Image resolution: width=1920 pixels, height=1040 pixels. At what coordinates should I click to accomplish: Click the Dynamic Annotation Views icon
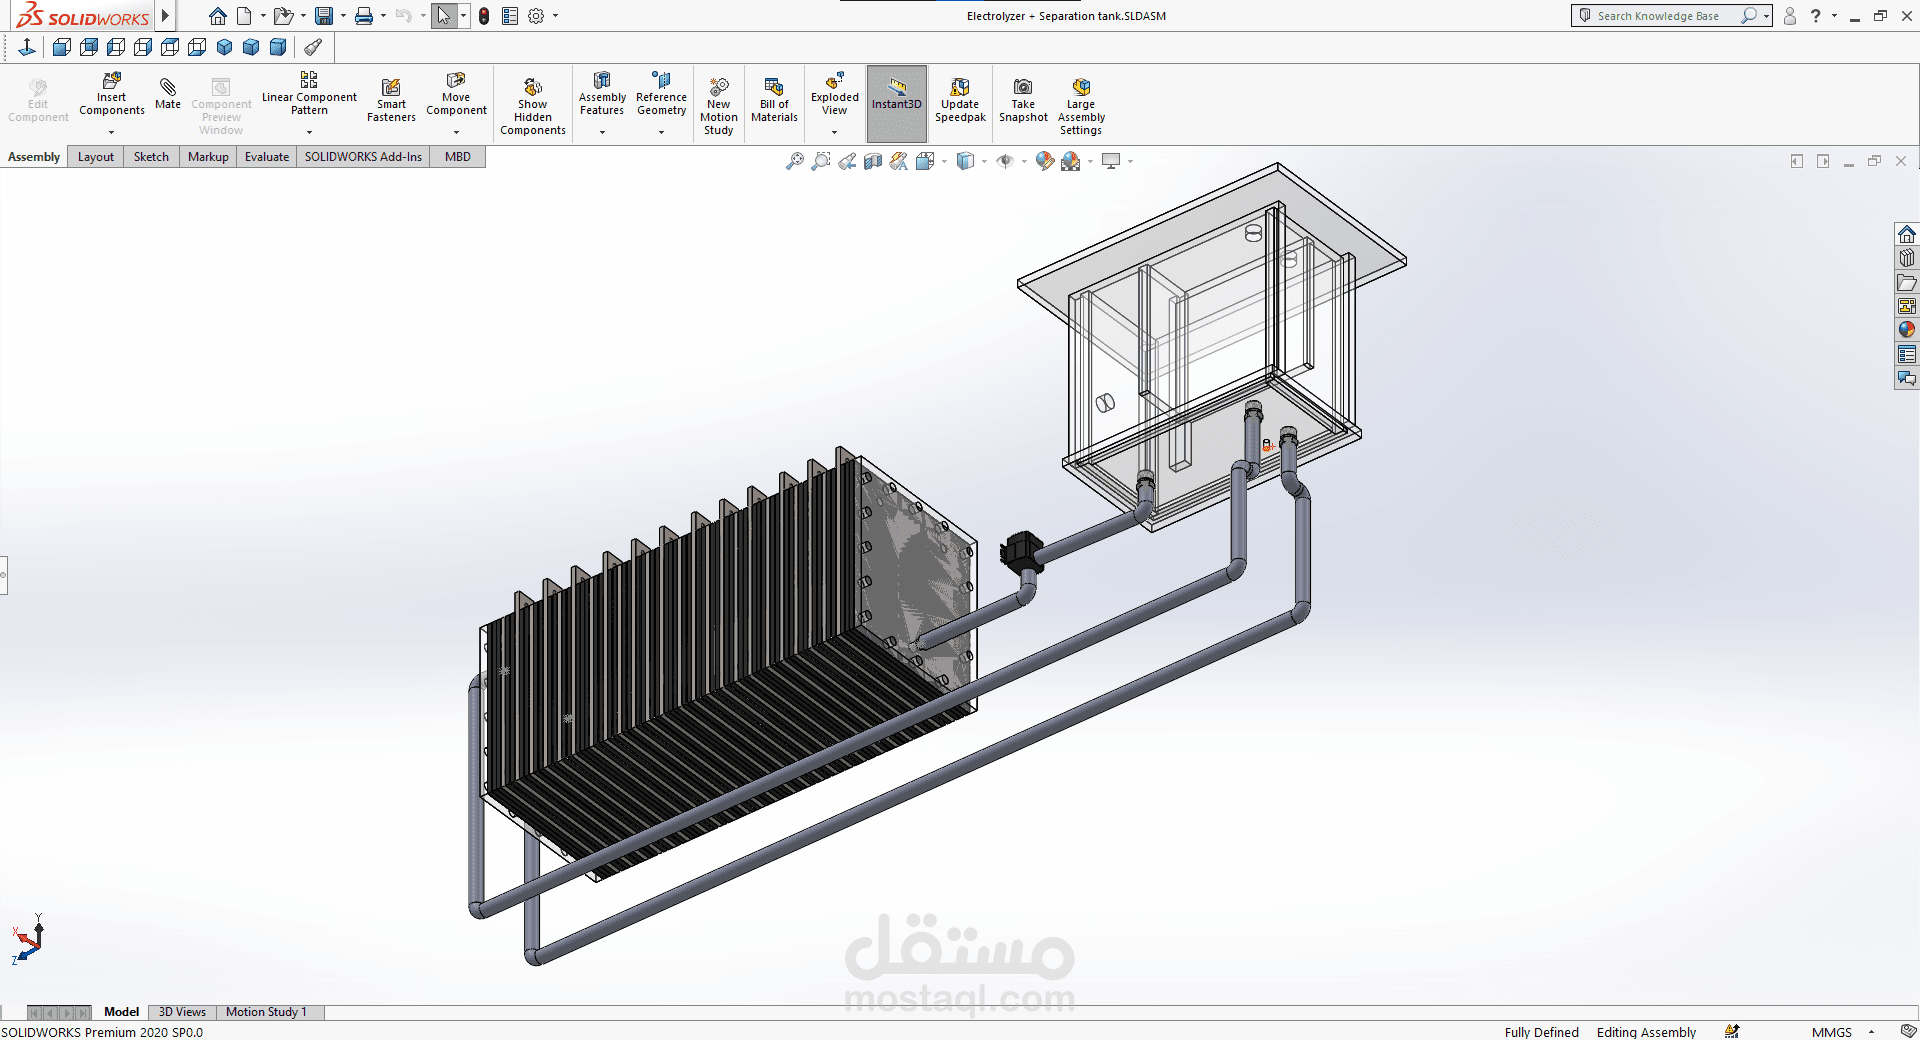coord(899,161)
